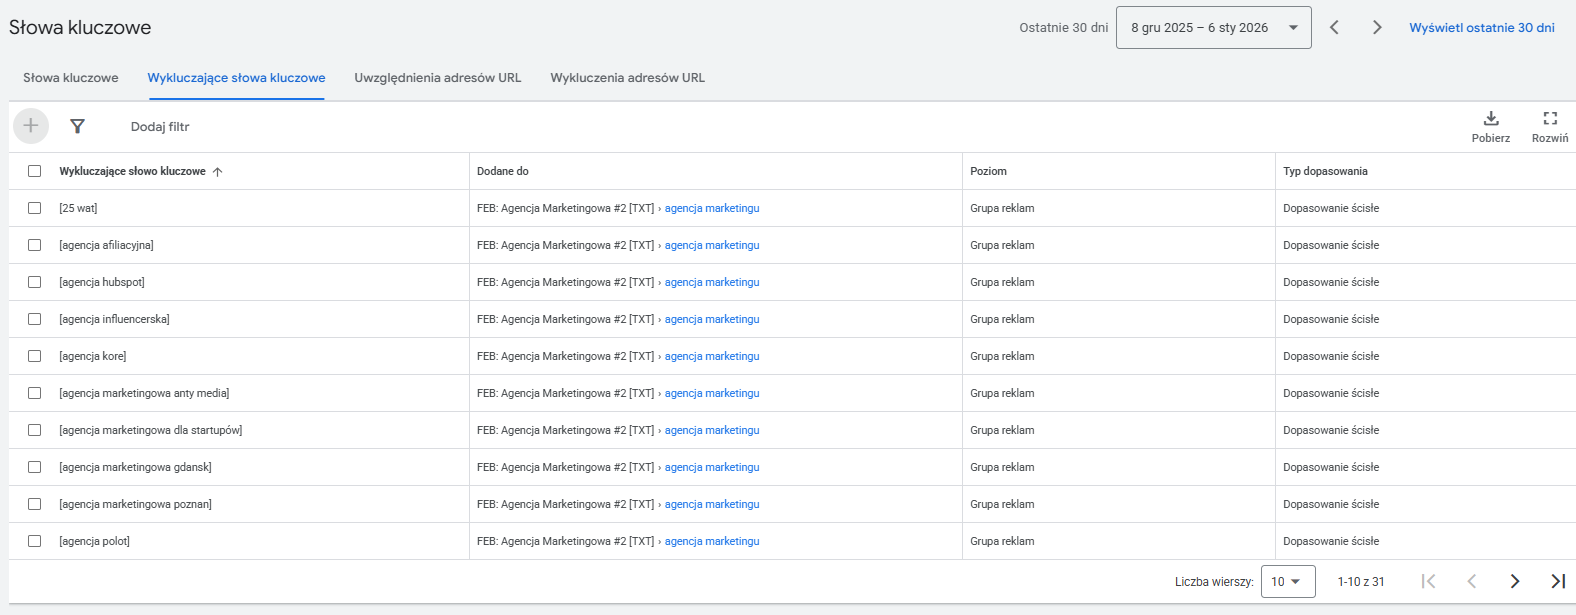1576x615 pixels.
Task: Open the Liczba wierszy rows dropdown
Action: tap(1287, 581)
